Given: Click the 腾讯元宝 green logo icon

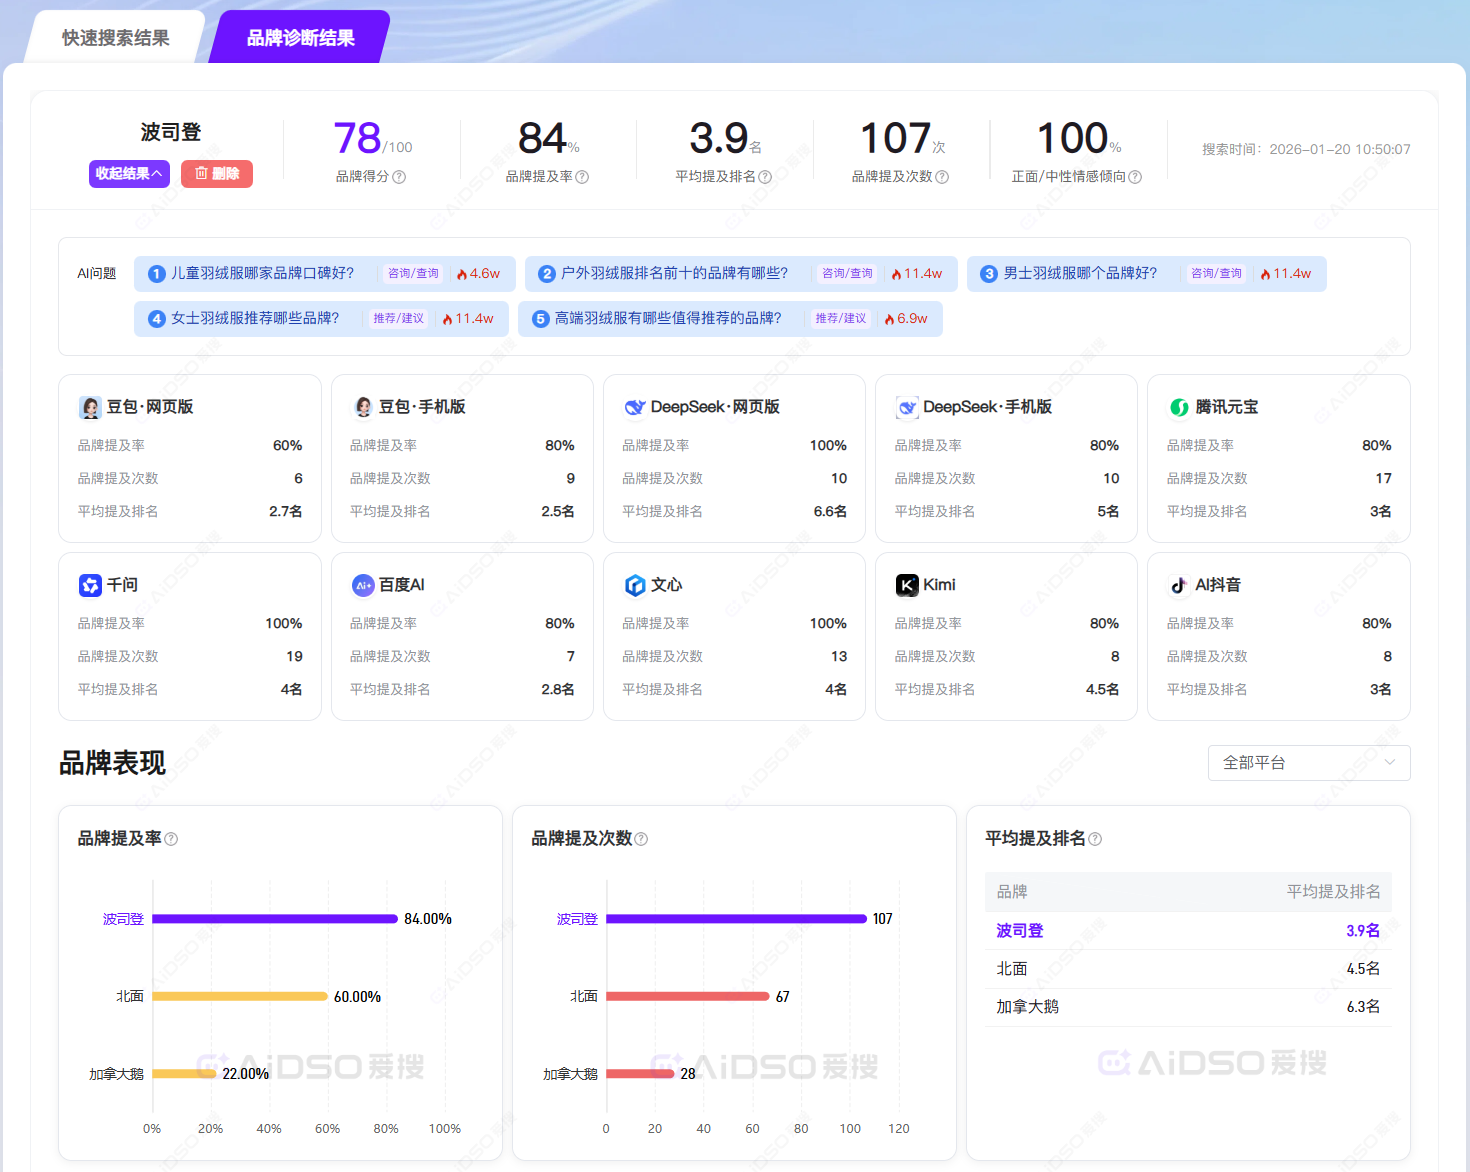Looking at the screenshot, I should [x=1179, y=407].
